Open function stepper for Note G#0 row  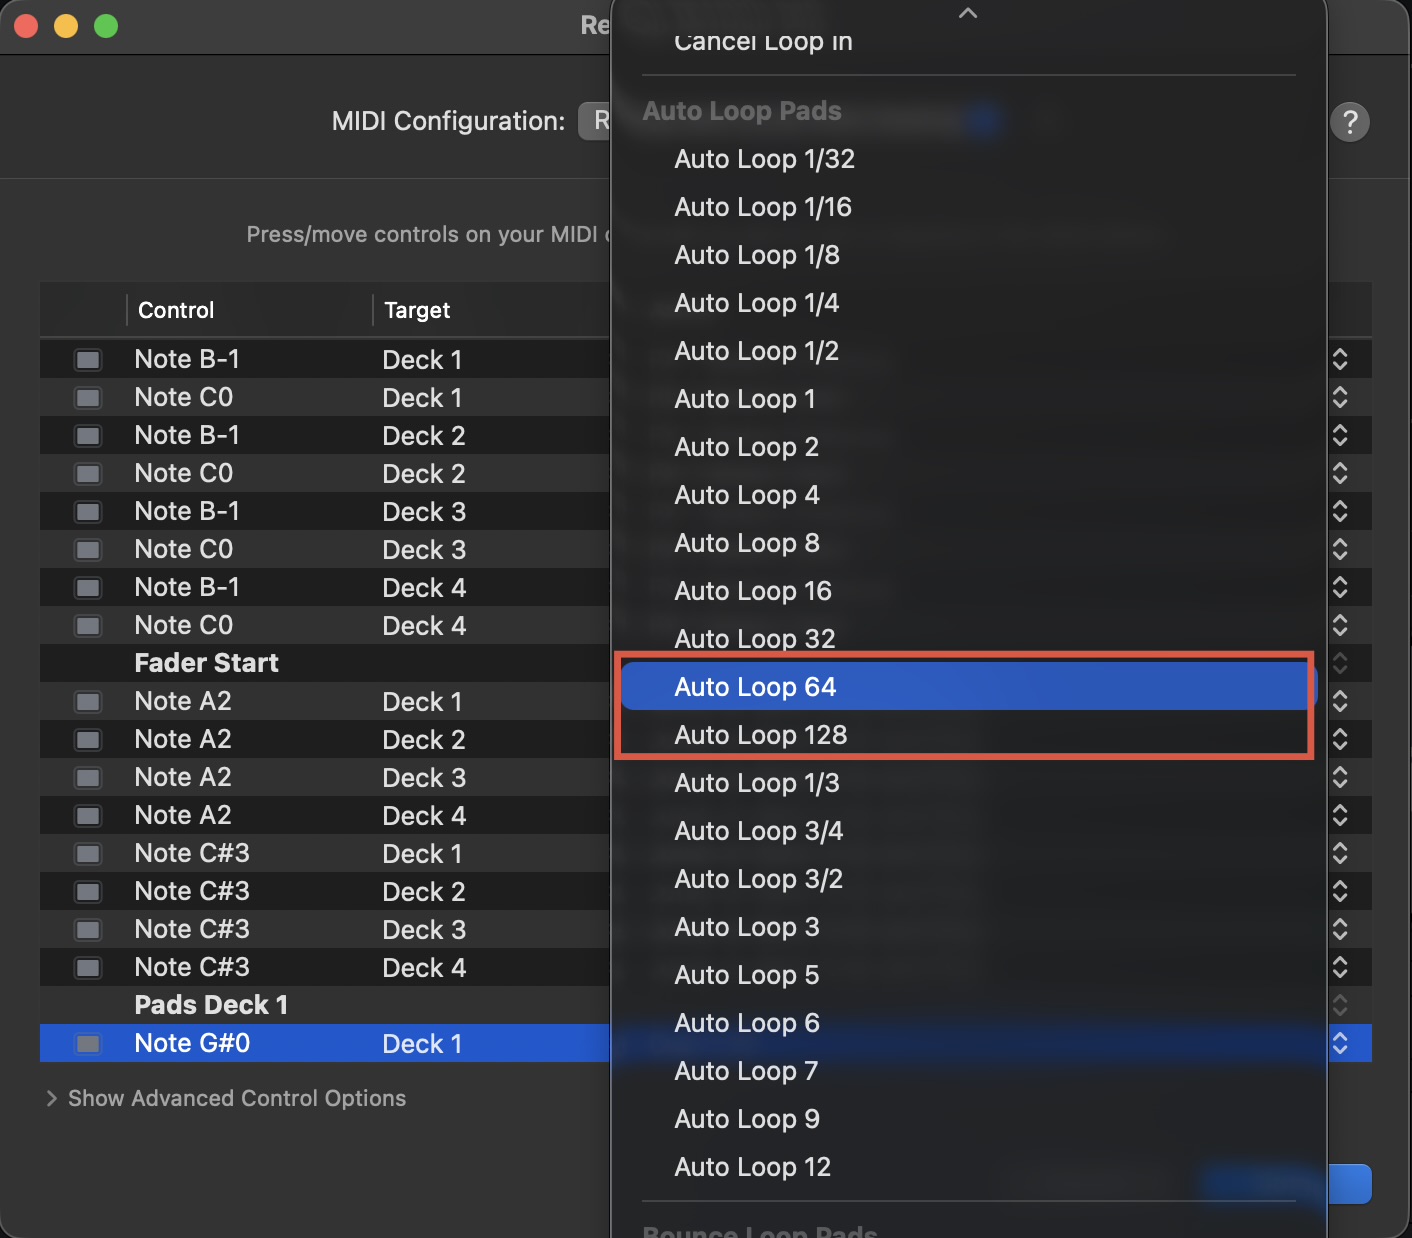[1340, 1043]
